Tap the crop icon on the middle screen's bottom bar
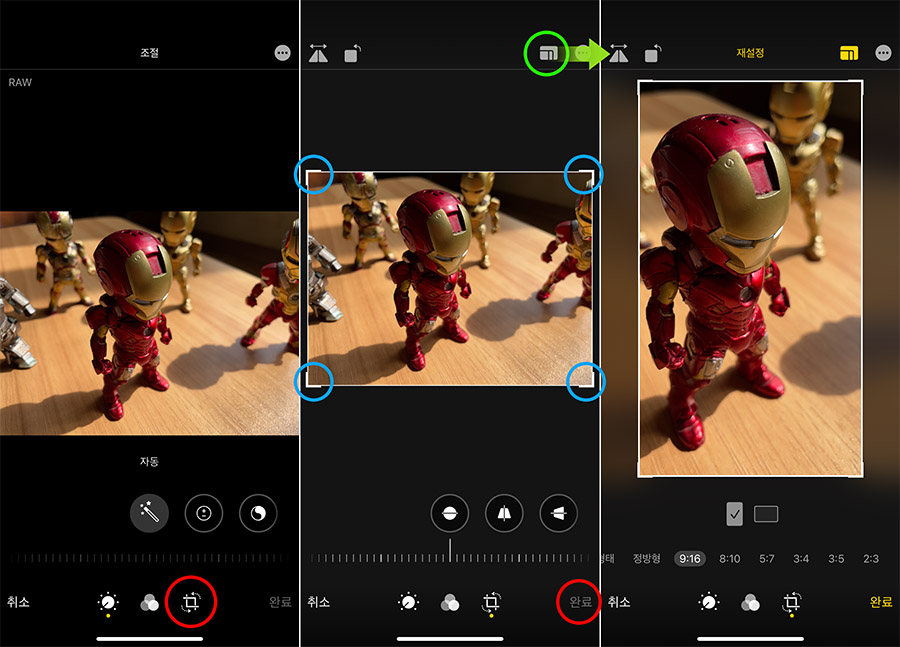 [x=491, y=603]
